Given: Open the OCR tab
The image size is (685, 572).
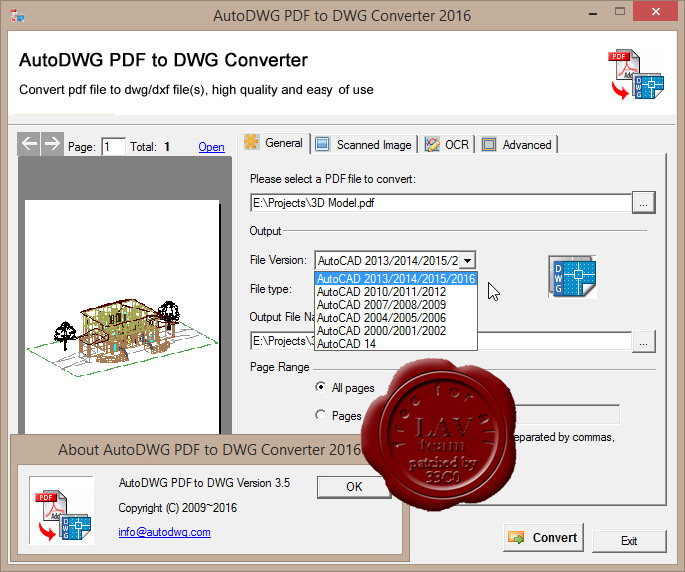Looking at the screenshot, I should coord(446,145).
